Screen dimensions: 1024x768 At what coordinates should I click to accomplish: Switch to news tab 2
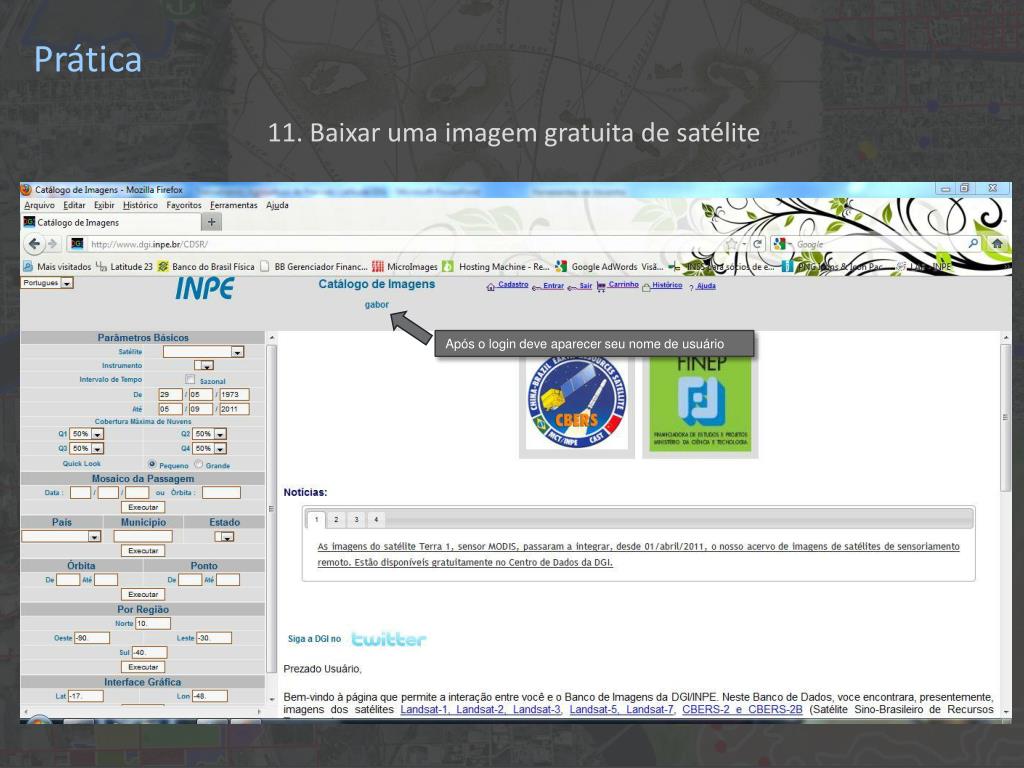point(336,520)
